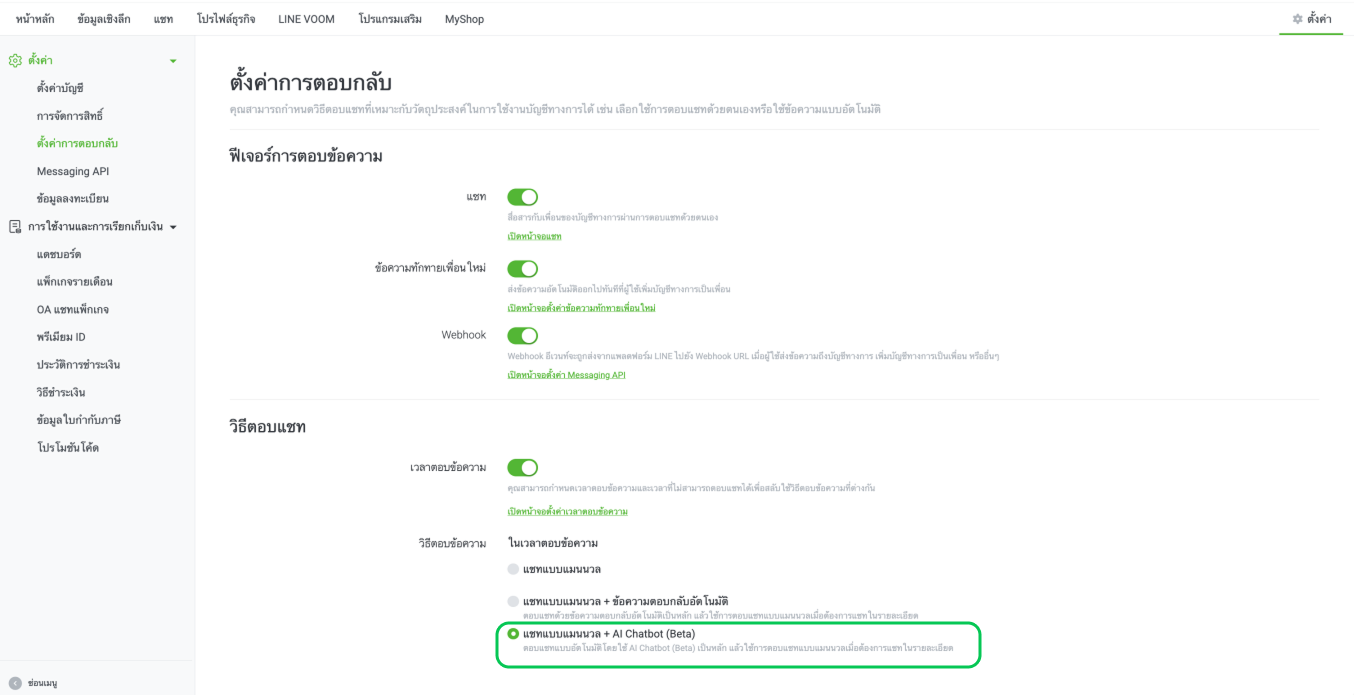The width and height of the screenshot is (1354, 695).
Task: Open the เปิดหน้าจอตั้งค่าเวลาตอบข้อความ link
Action: 567,511
